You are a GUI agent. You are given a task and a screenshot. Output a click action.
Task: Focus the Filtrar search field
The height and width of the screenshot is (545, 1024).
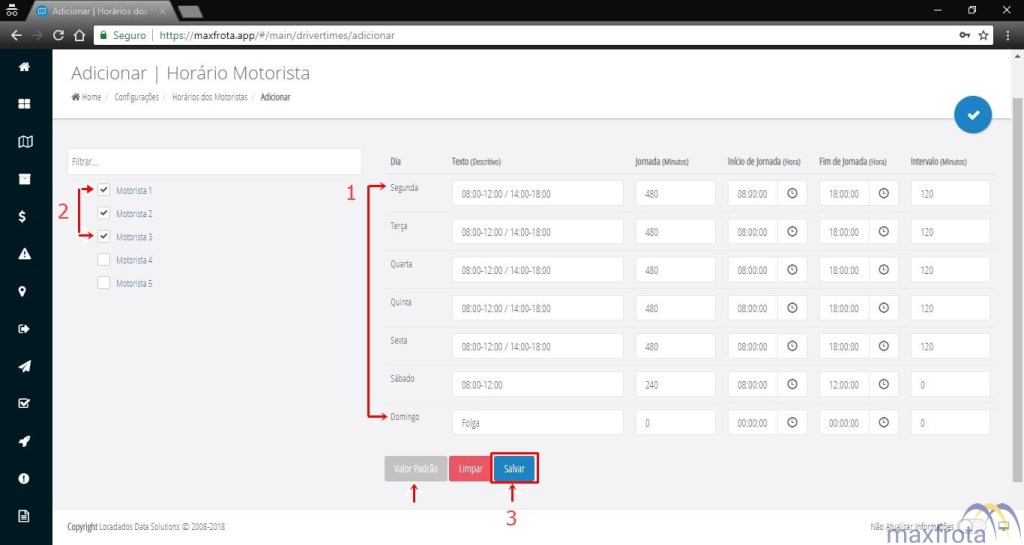pos(214,161)
